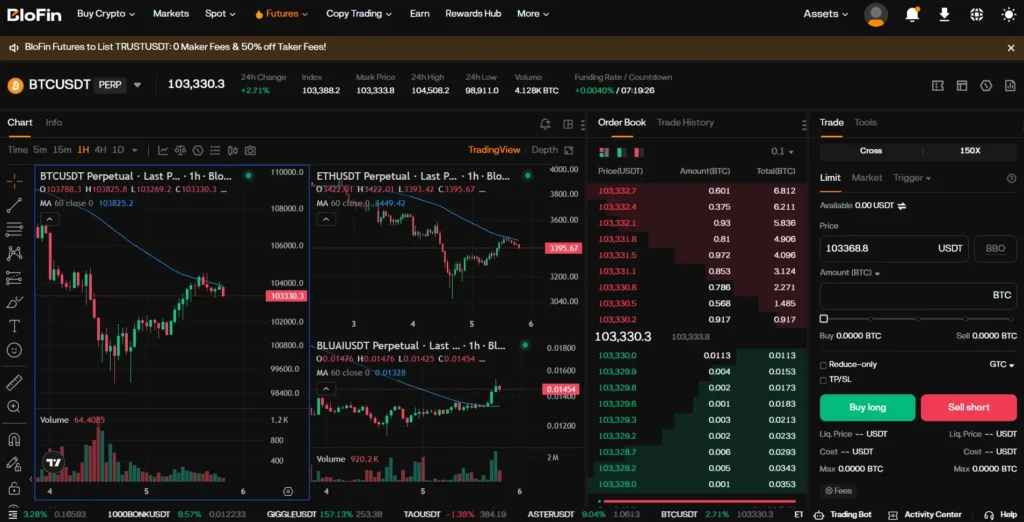Select the Market order tab
The width and height of the screenshot is (1024, 522).
pyautogui.click(x=867, y=178)
